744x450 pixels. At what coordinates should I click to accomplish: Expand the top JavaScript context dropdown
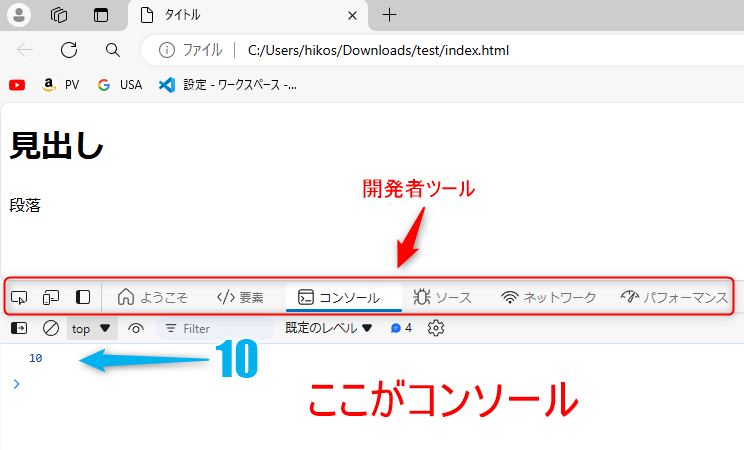click(x=91, y=328)
